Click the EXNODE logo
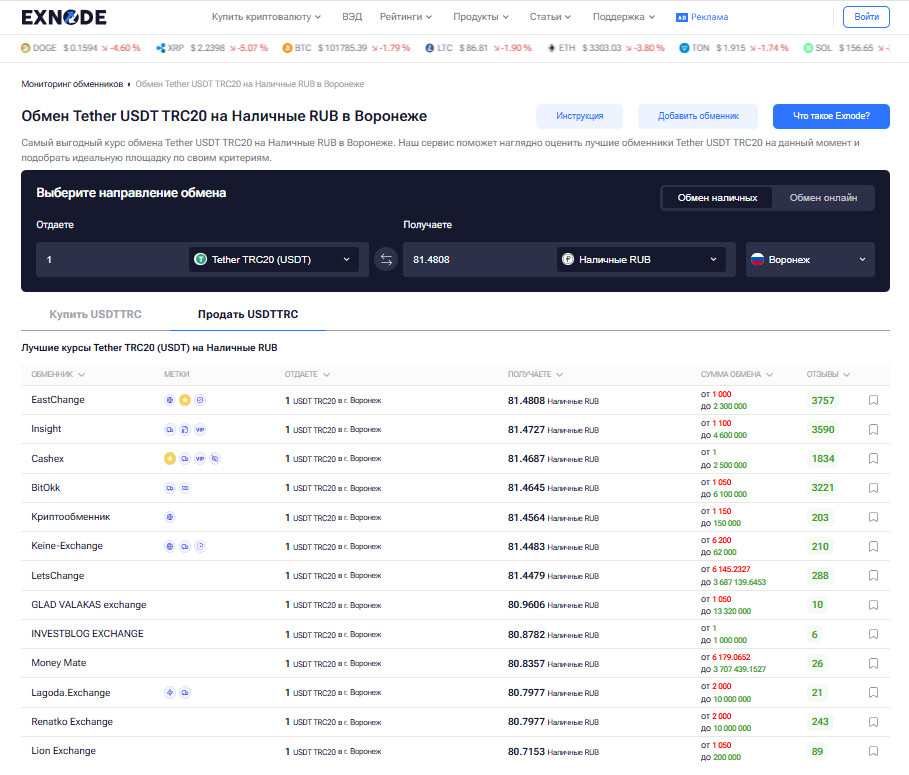This screenshot has height=775, width=909. [x=64, y=17]
